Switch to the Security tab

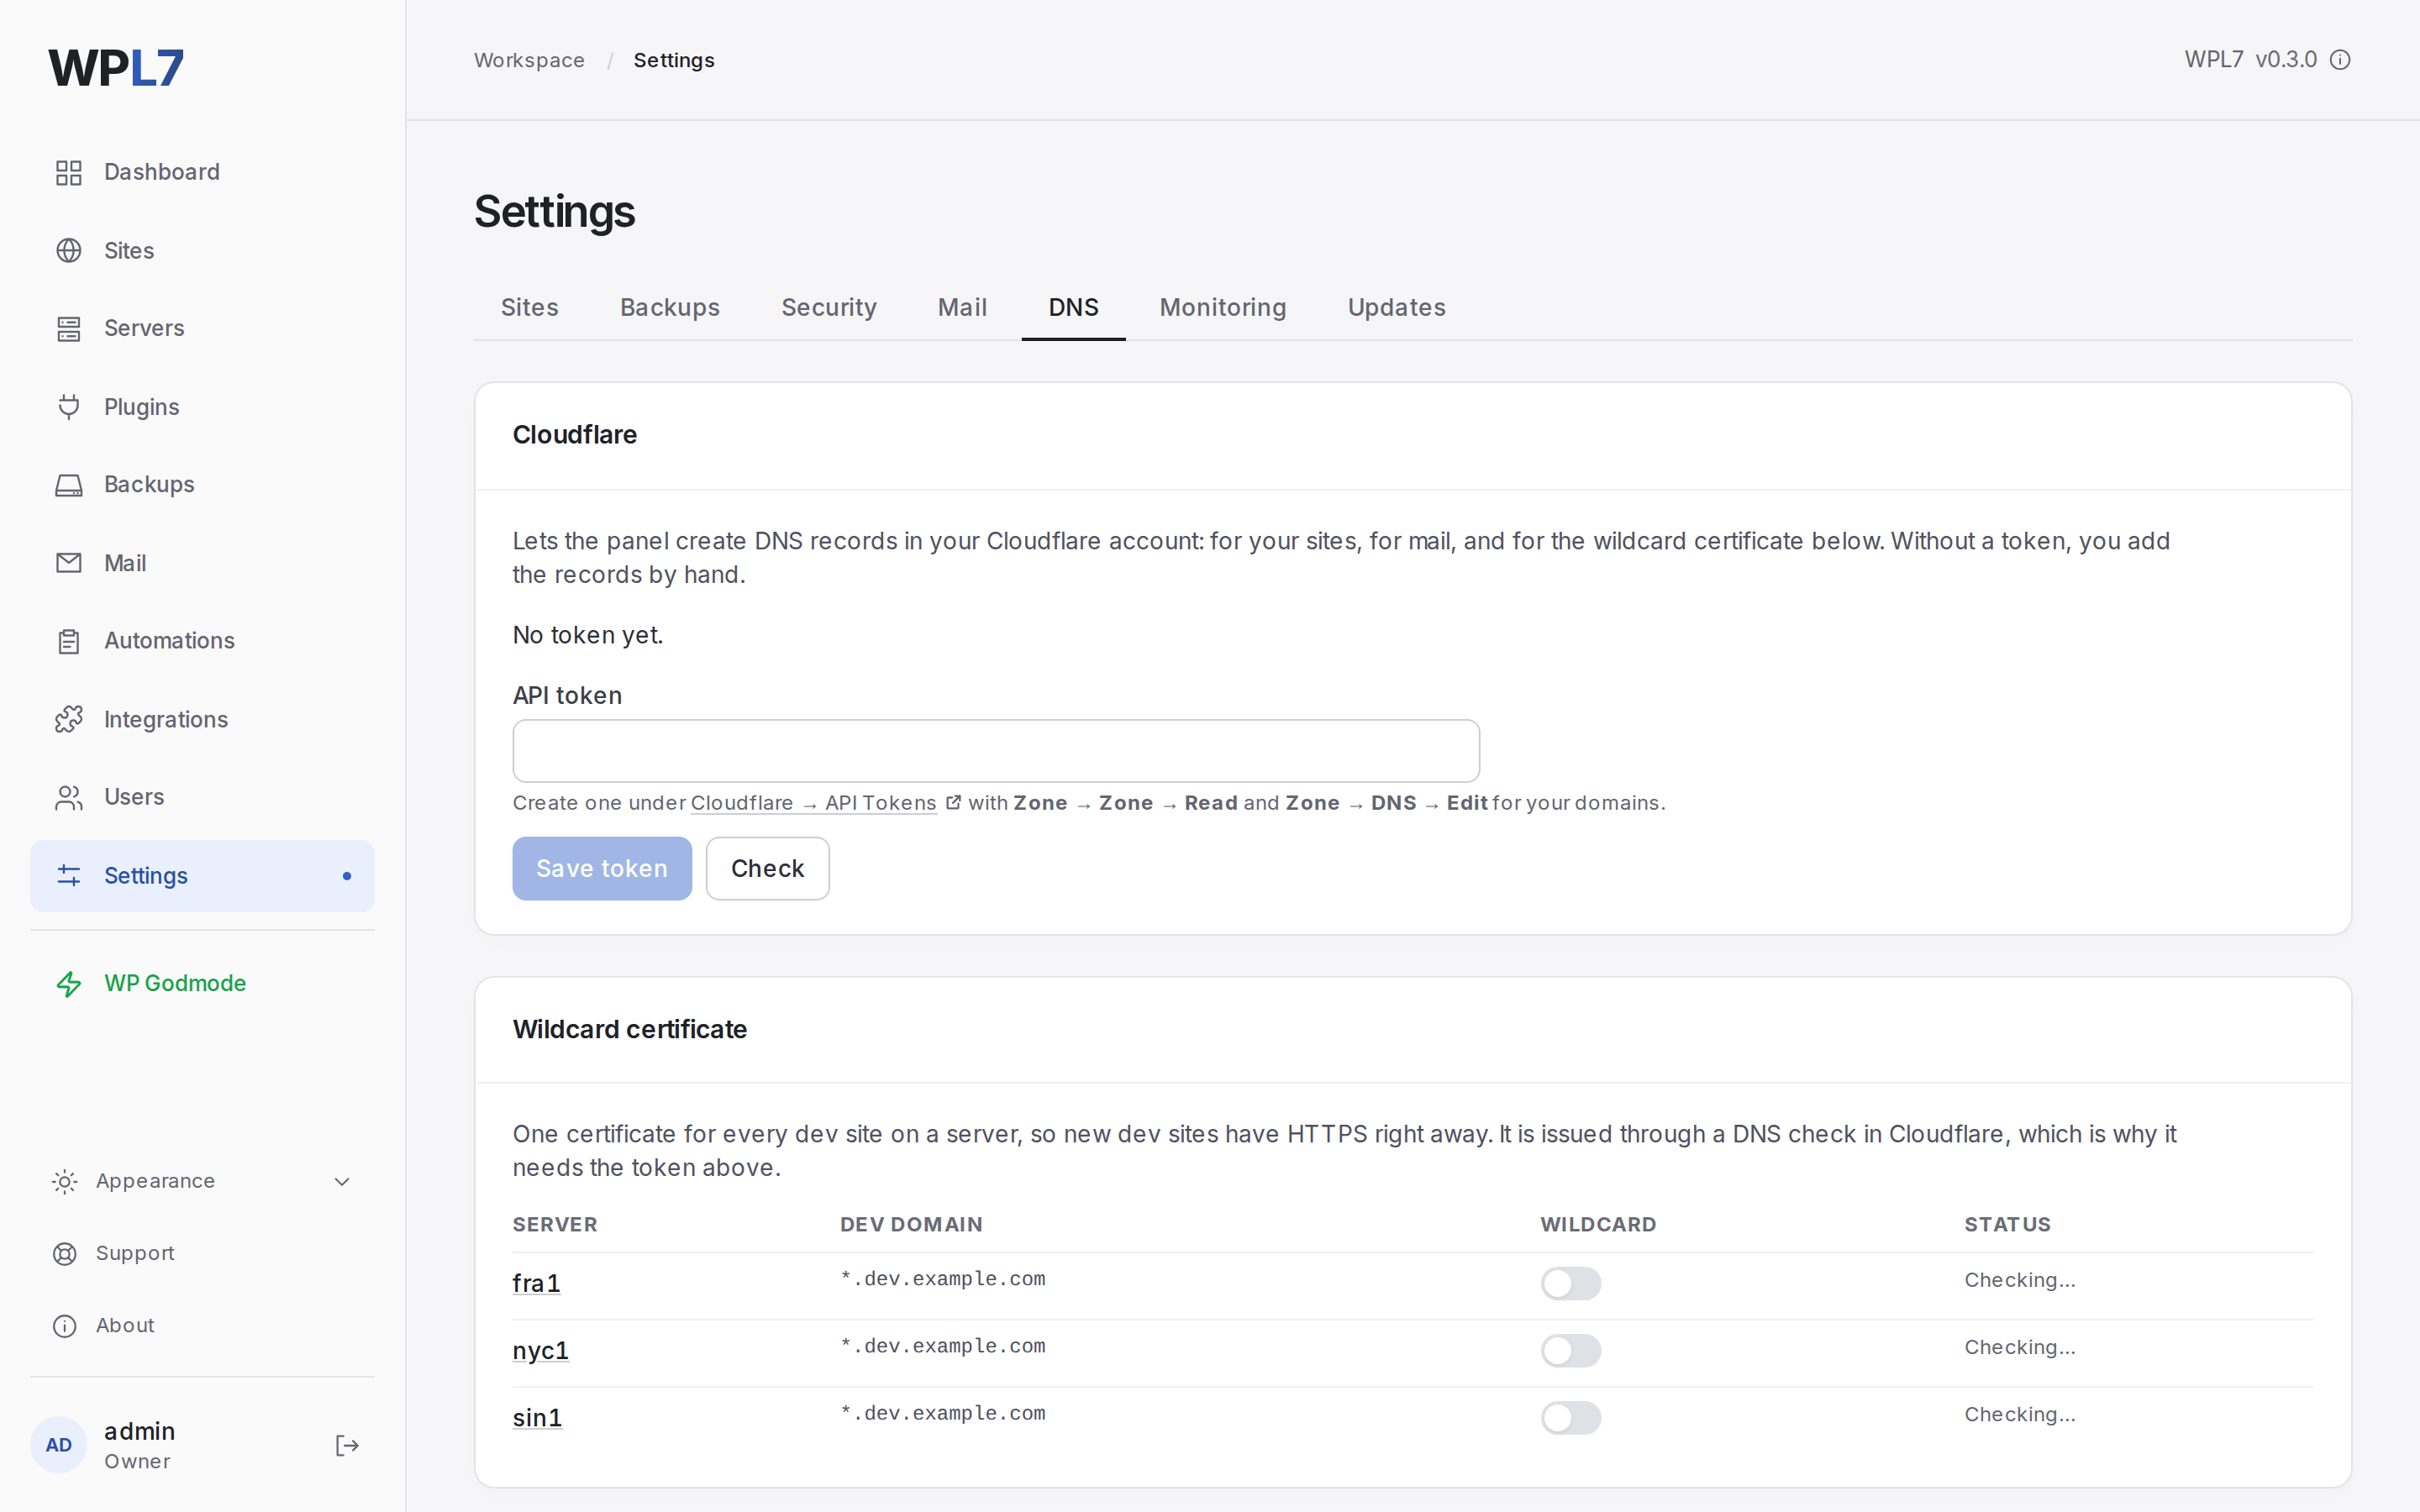tap(828, 307)
